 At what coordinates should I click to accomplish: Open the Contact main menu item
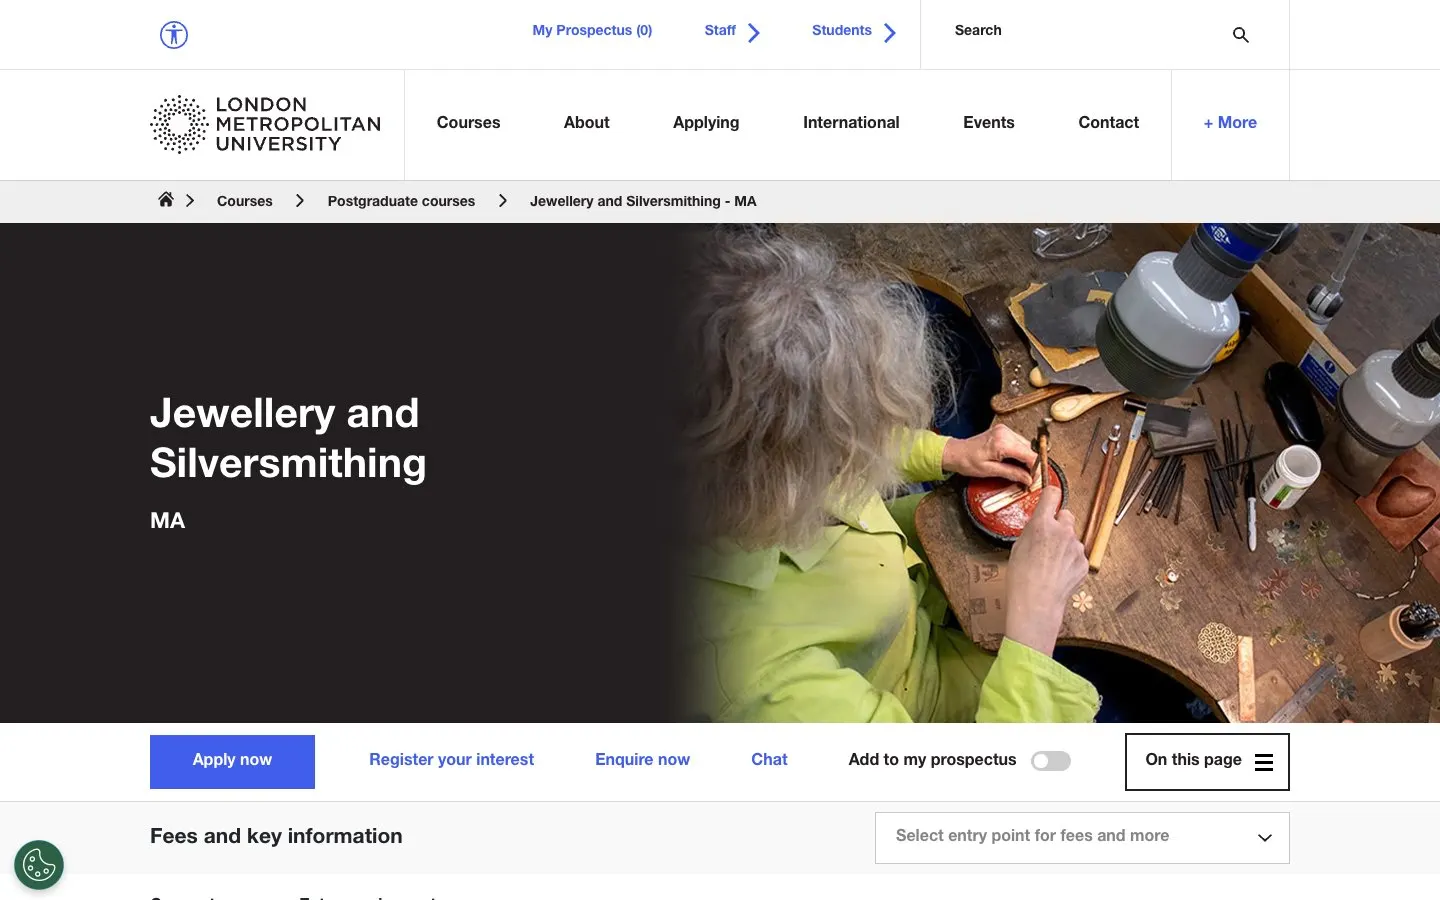(x=1108, y=123)
